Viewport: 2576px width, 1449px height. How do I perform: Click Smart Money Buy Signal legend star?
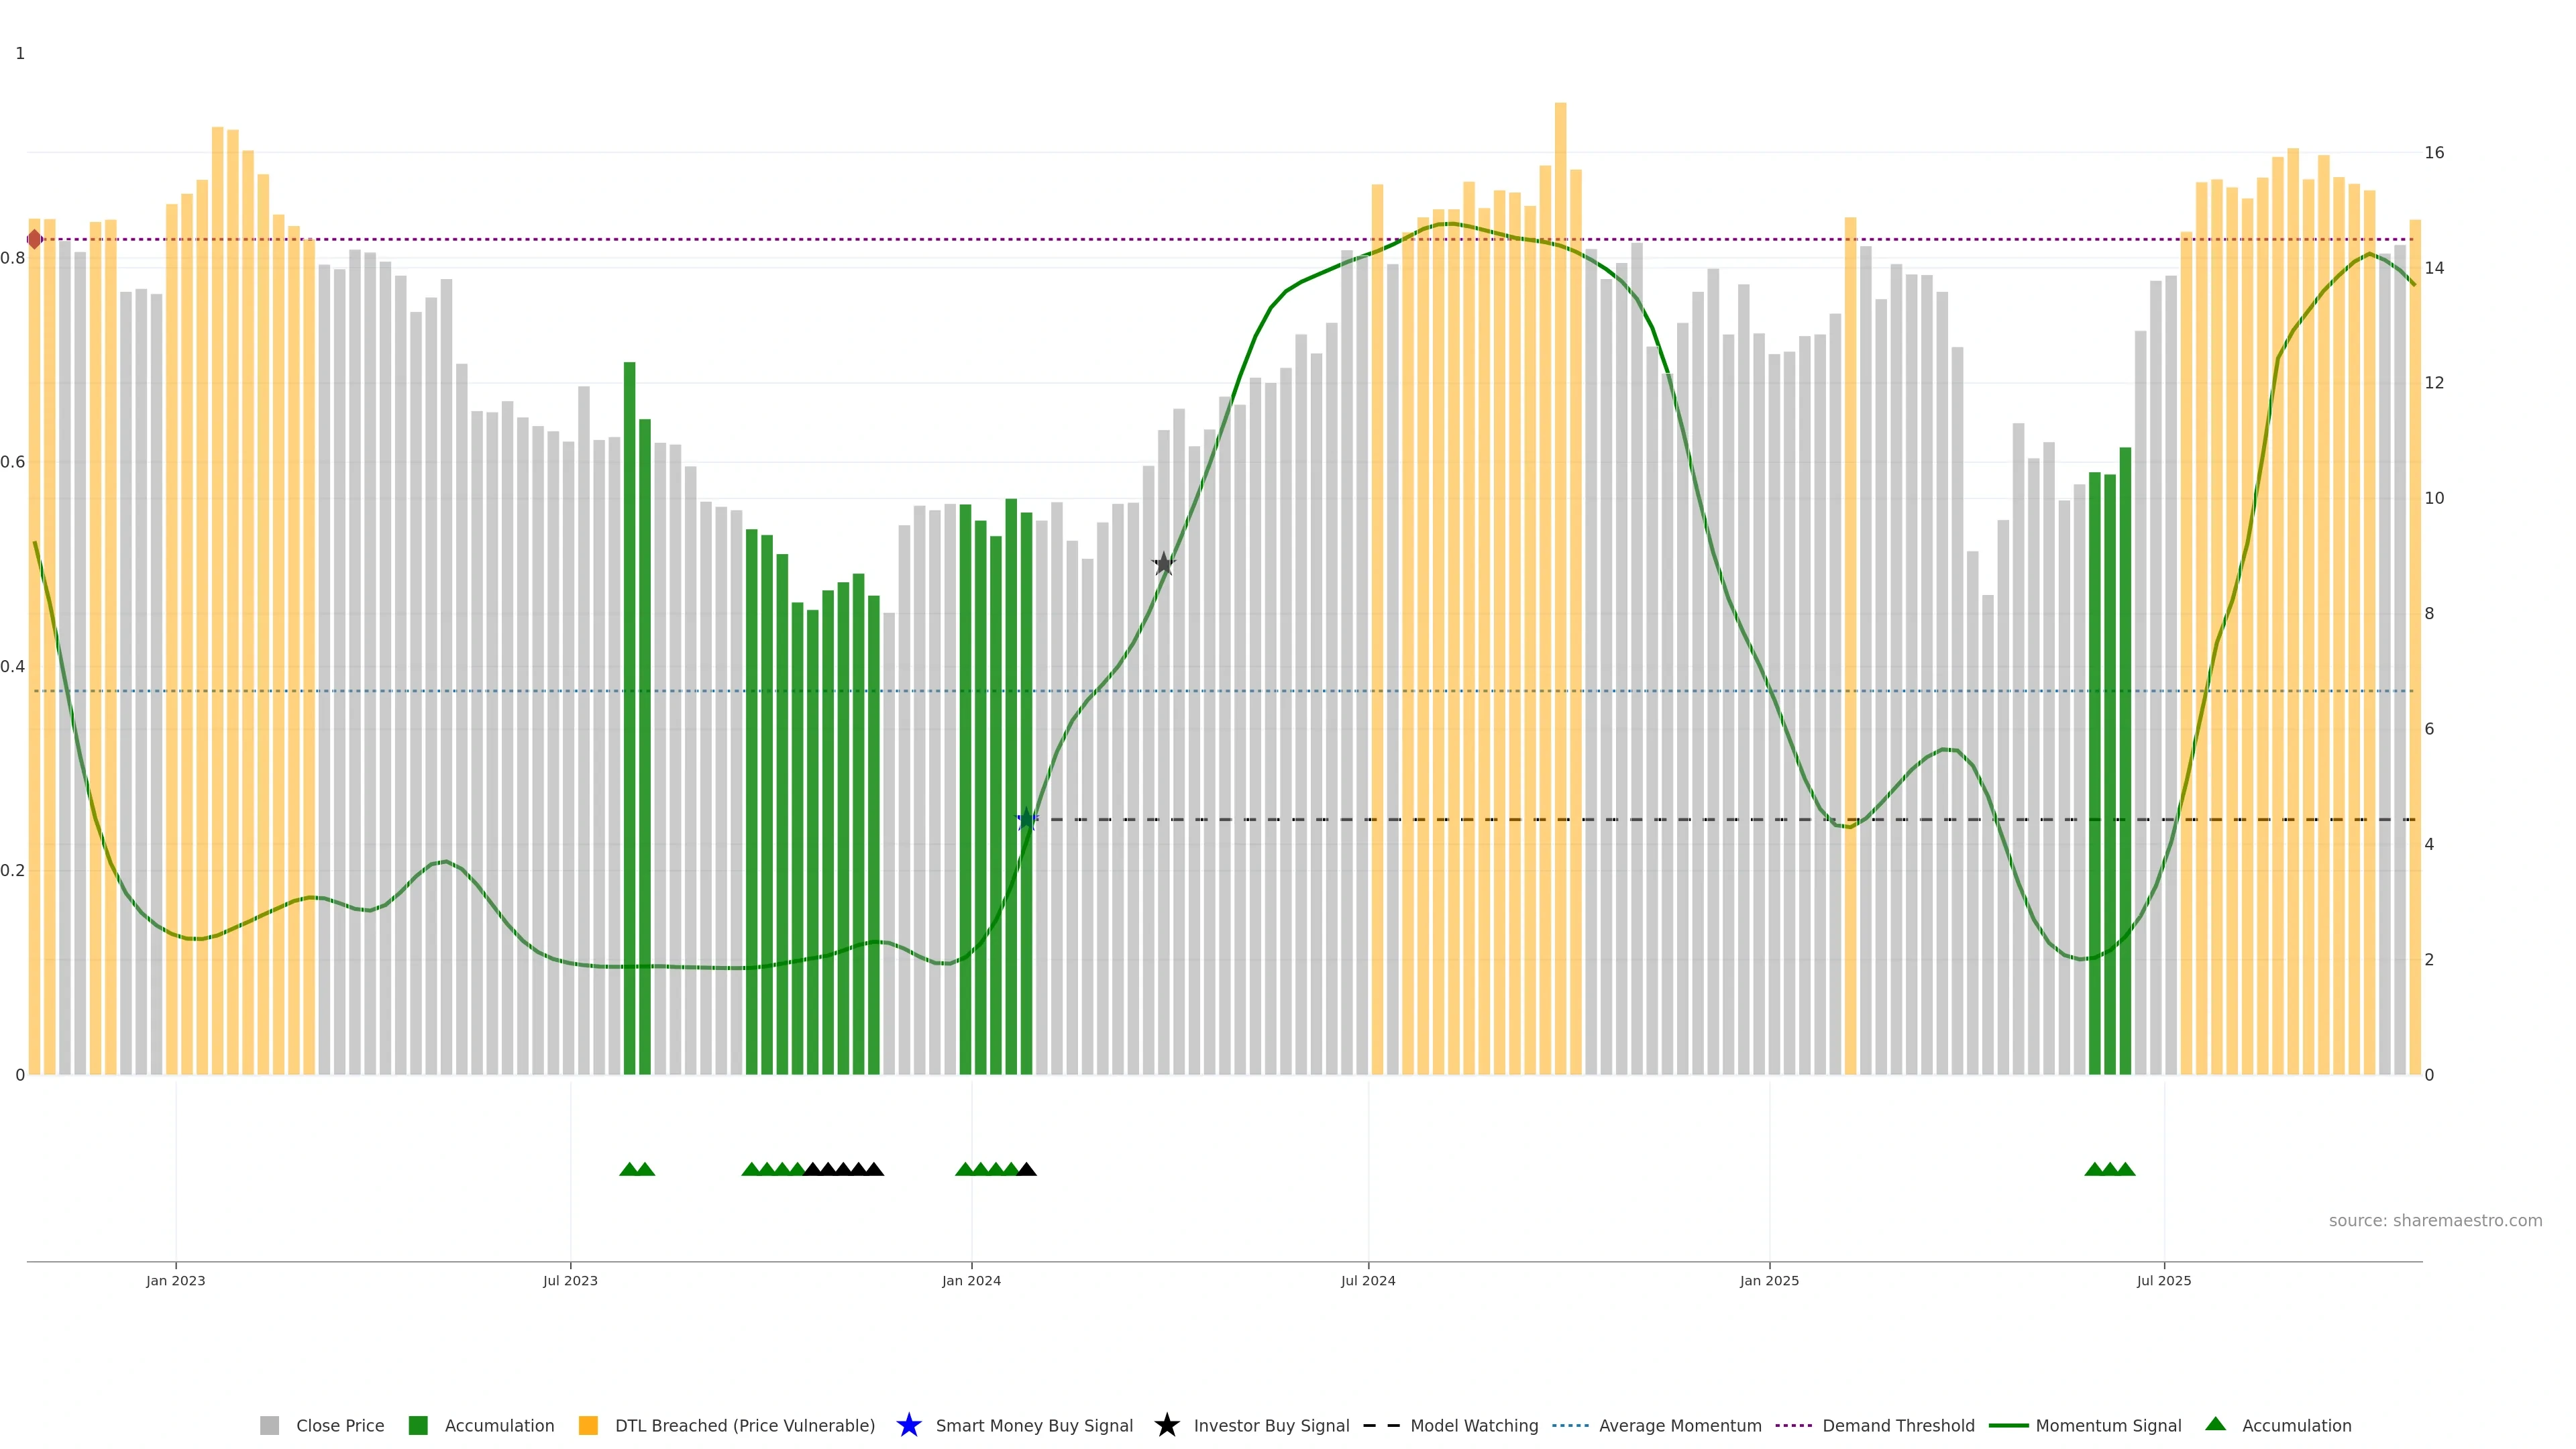pos(909,1426)
